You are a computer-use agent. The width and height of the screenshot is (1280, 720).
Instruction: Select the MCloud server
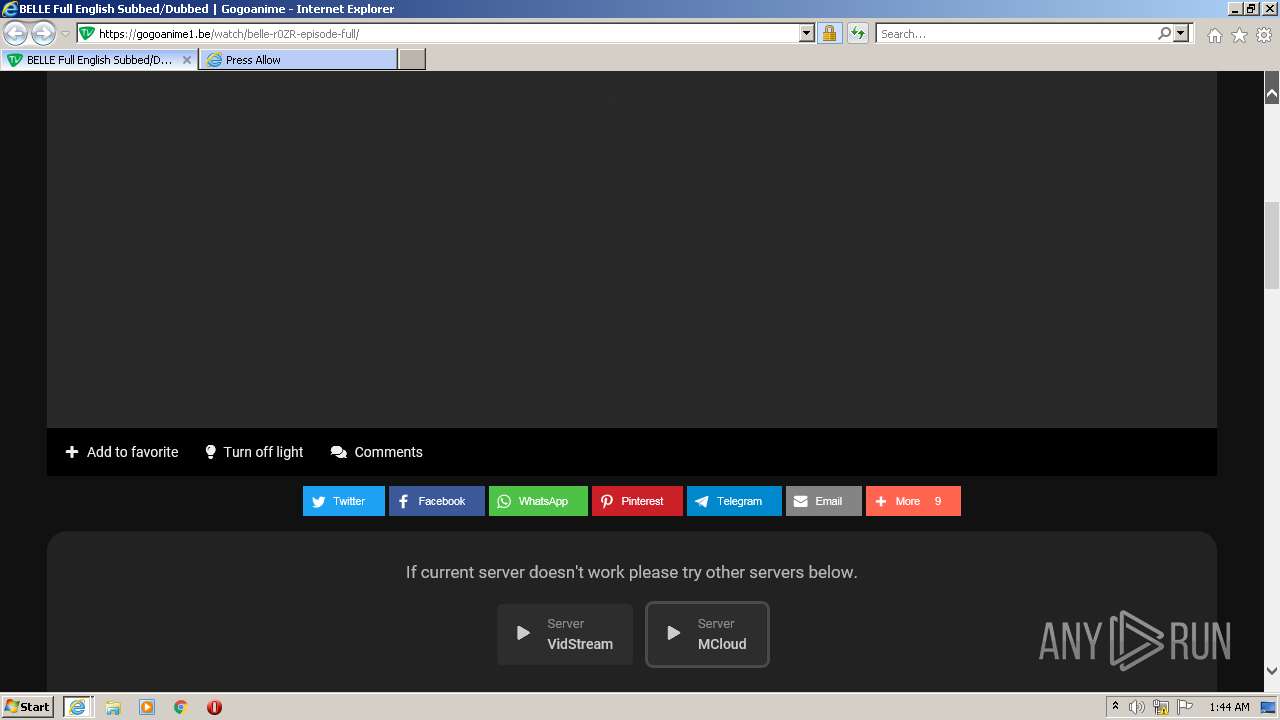(x=707, y=634)
